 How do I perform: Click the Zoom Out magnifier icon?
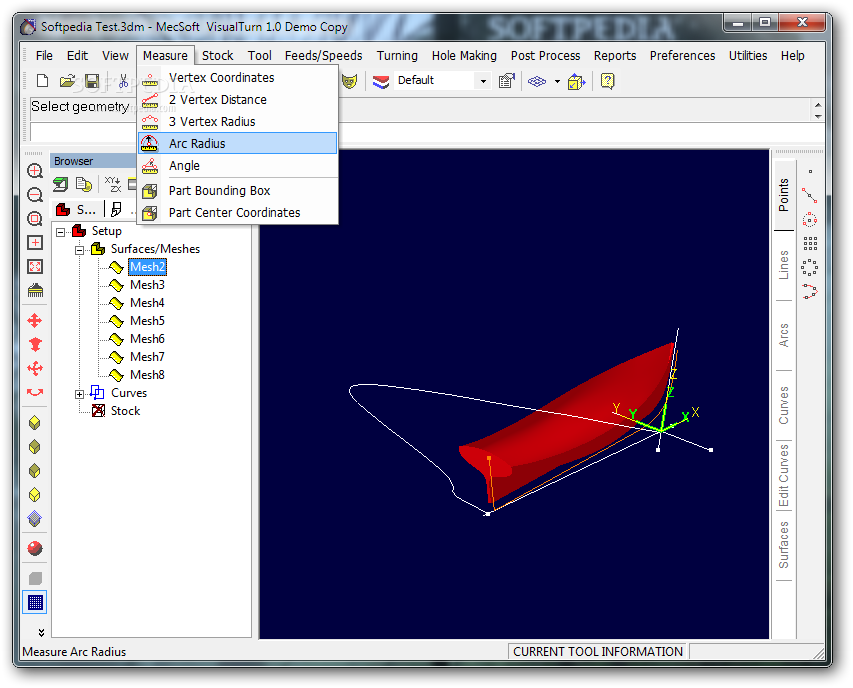coord(35,195)
